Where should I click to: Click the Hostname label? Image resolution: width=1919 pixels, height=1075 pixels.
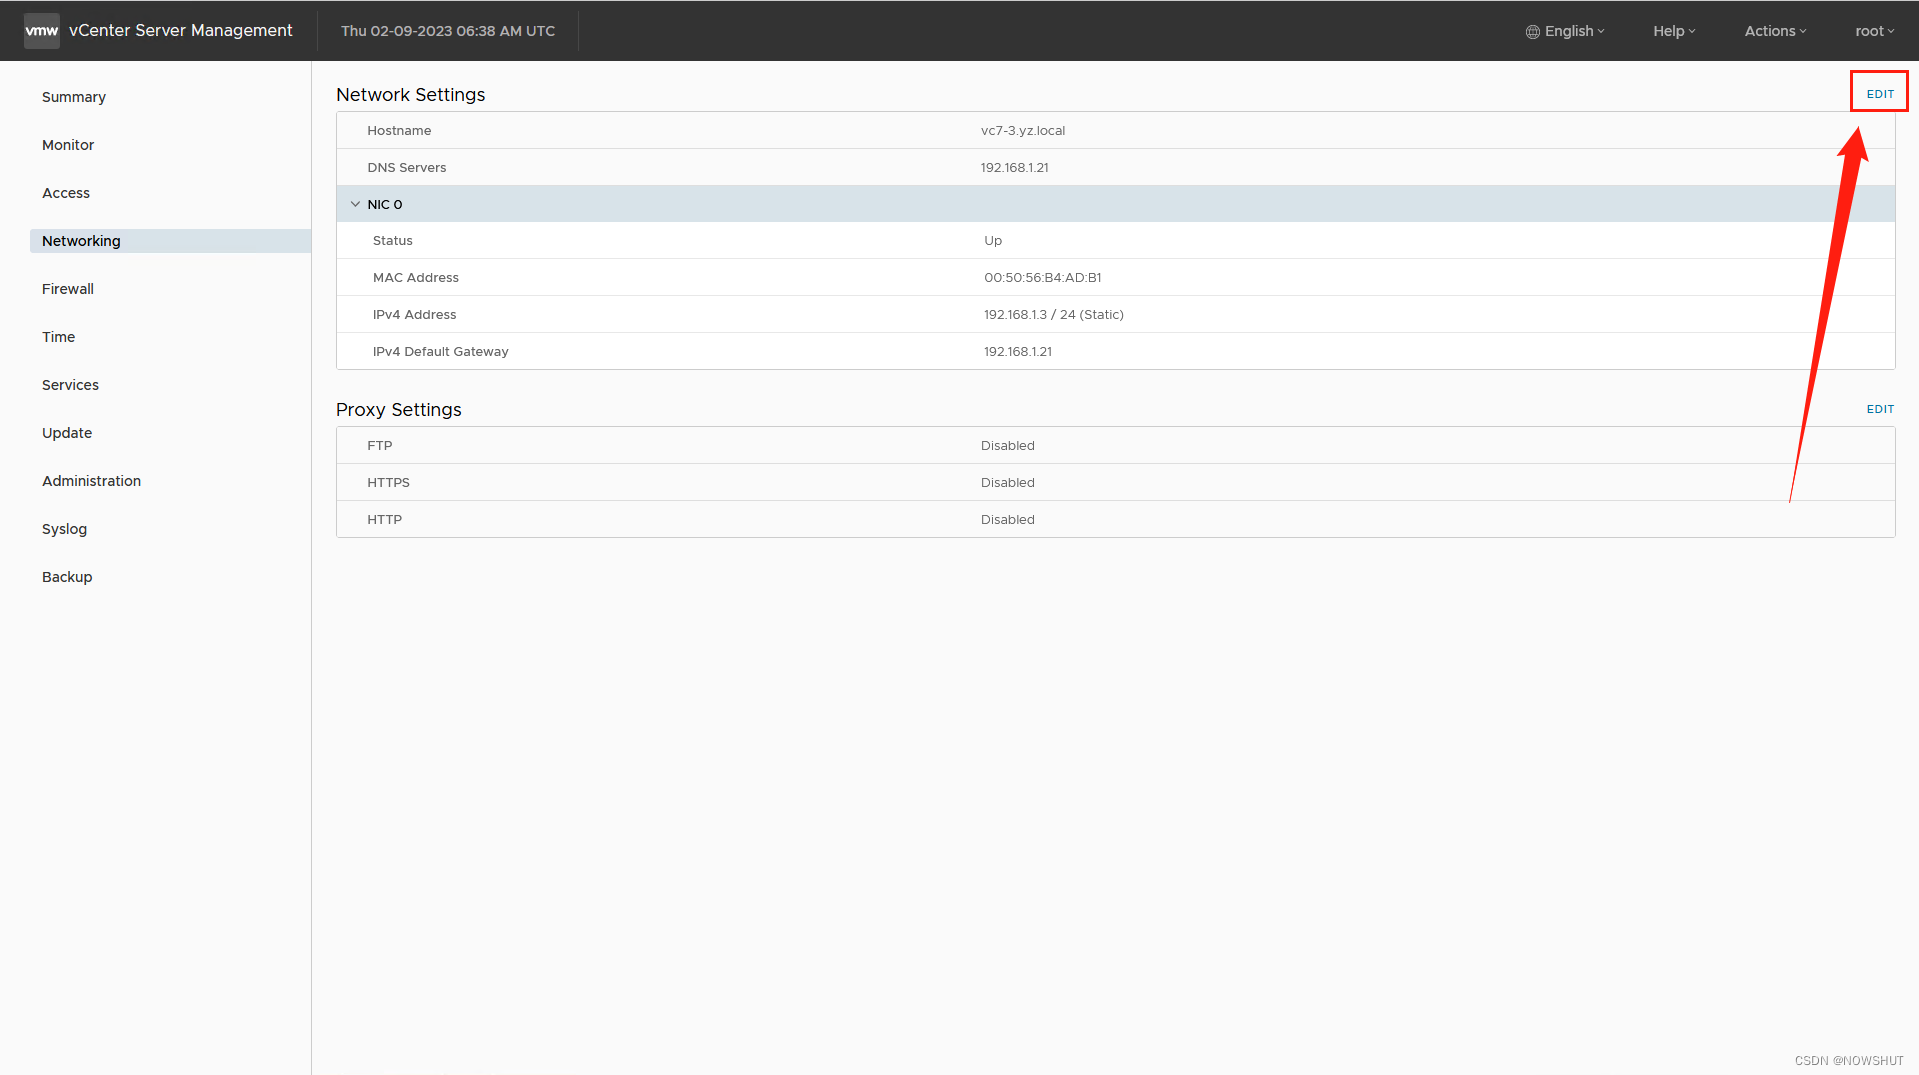[x=399, y=131]
